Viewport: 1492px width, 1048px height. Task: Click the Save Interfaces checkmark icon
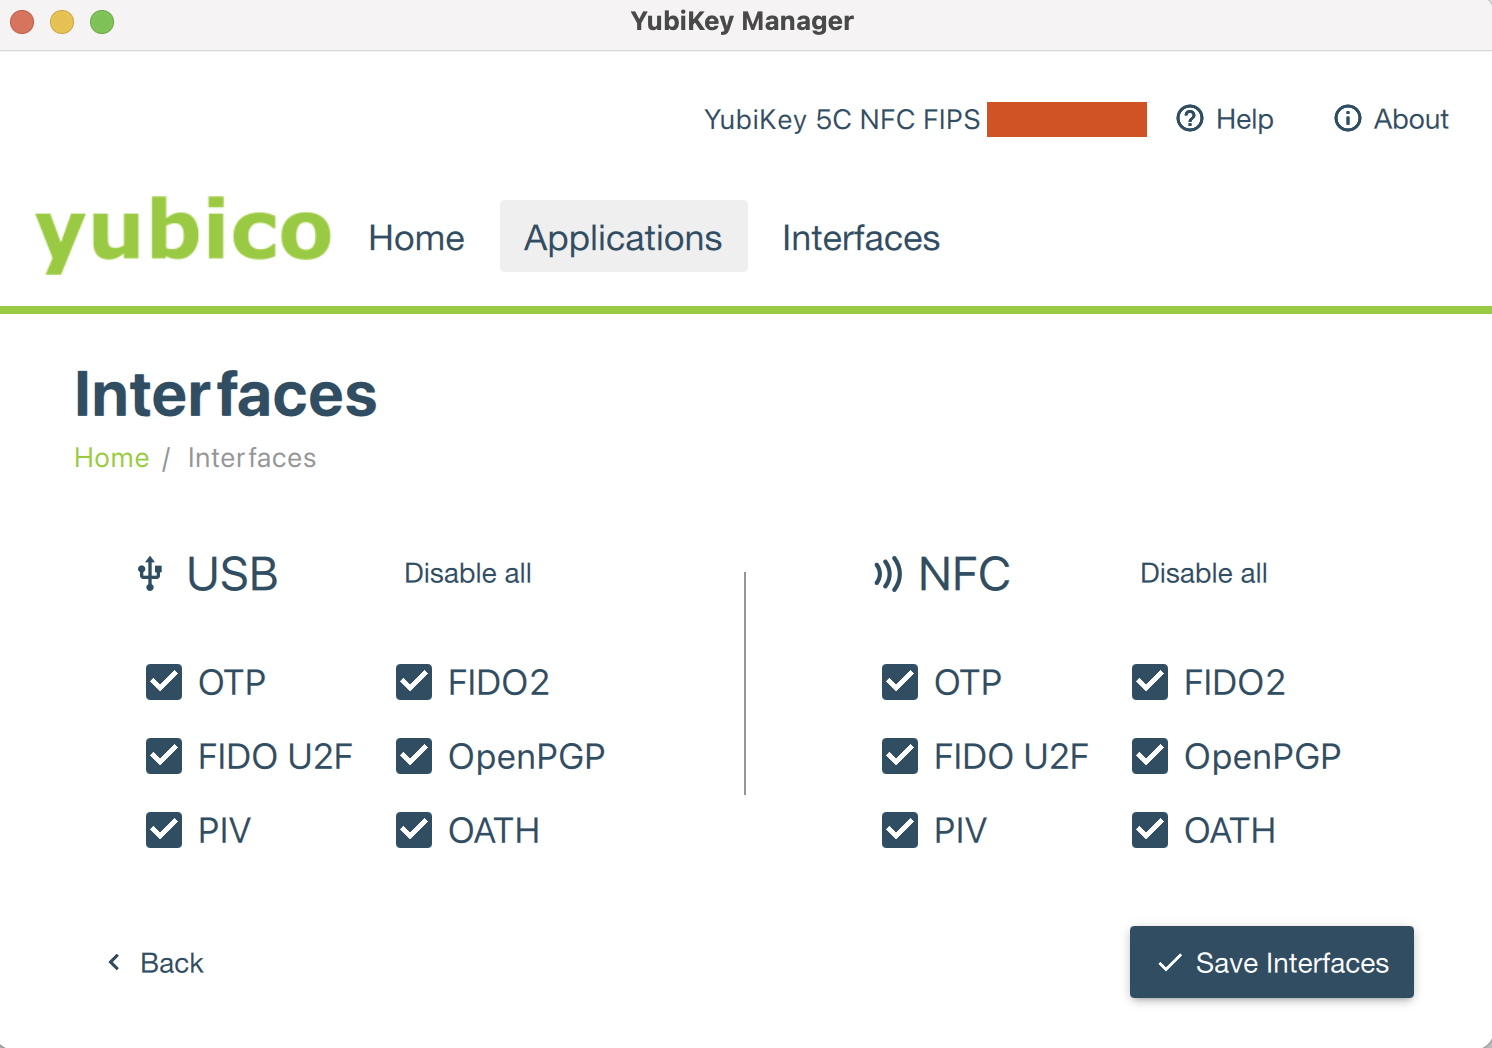click(1169, 963)
